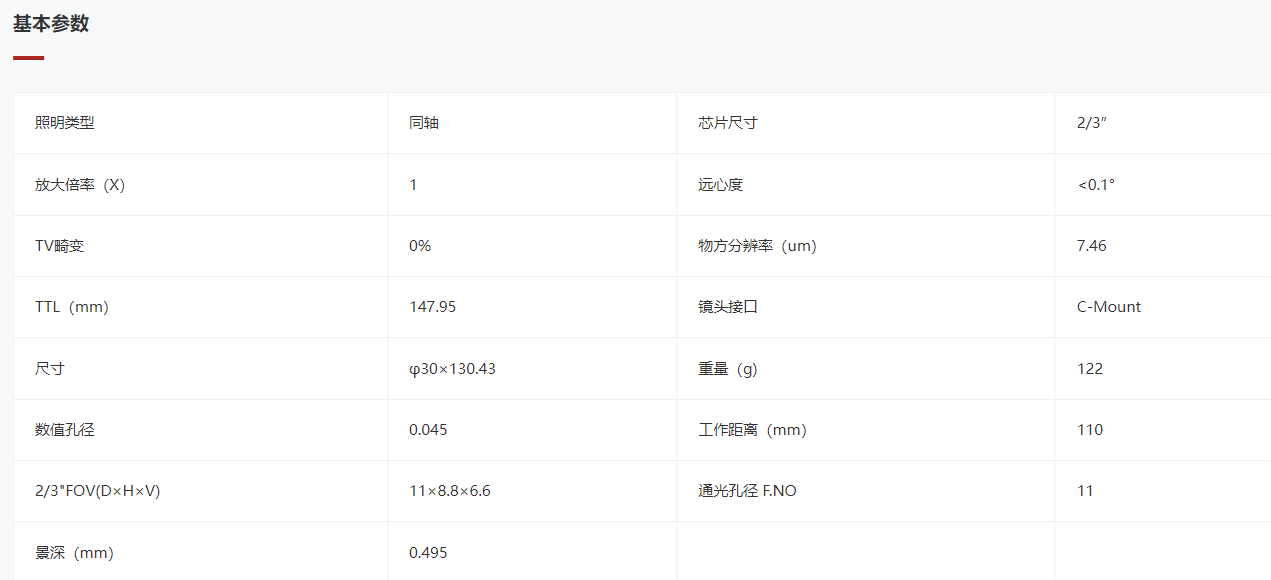Click the 0.045 aperture value

pos(429,430)
